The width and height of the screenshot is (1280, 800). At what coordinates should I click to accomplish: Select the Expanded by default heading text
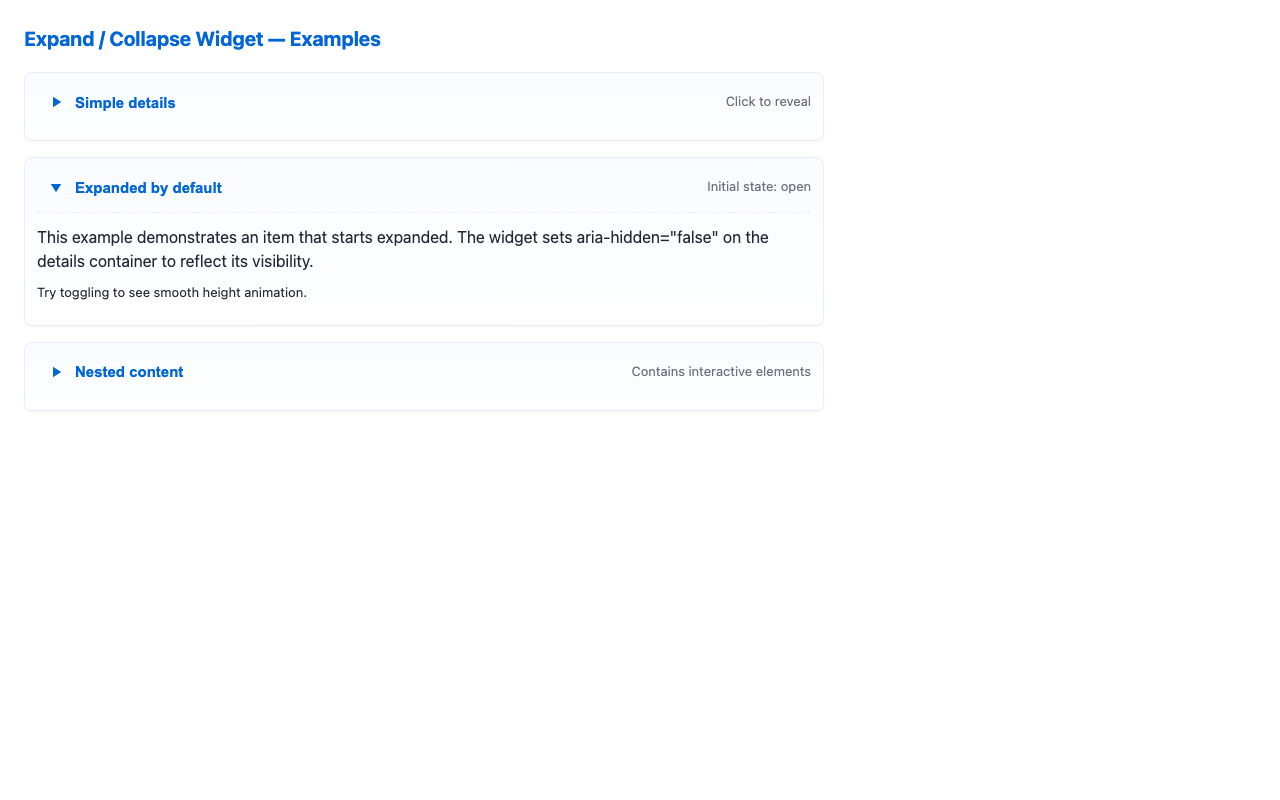(x=148, y=188)
